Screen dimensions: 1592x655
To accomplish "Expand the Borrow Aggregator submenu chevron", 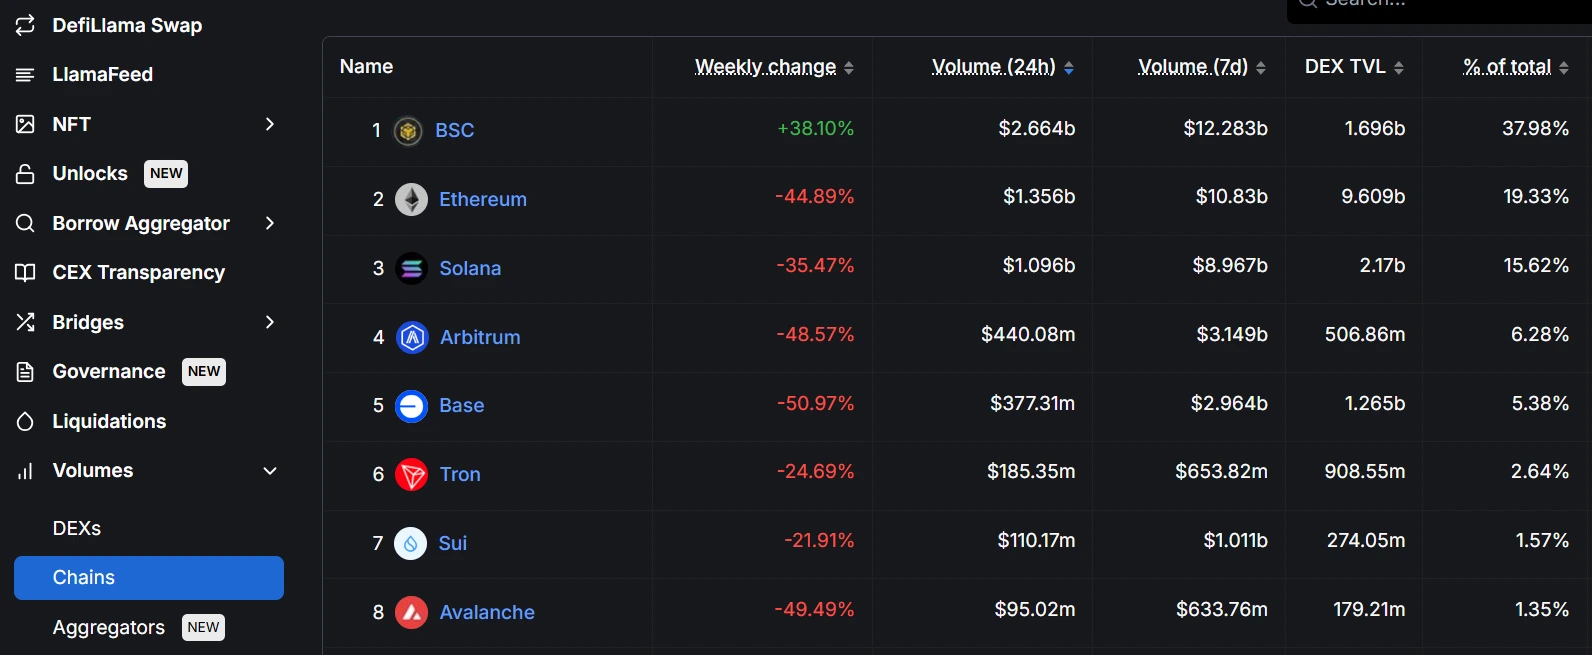I will (x=269, y=223).
